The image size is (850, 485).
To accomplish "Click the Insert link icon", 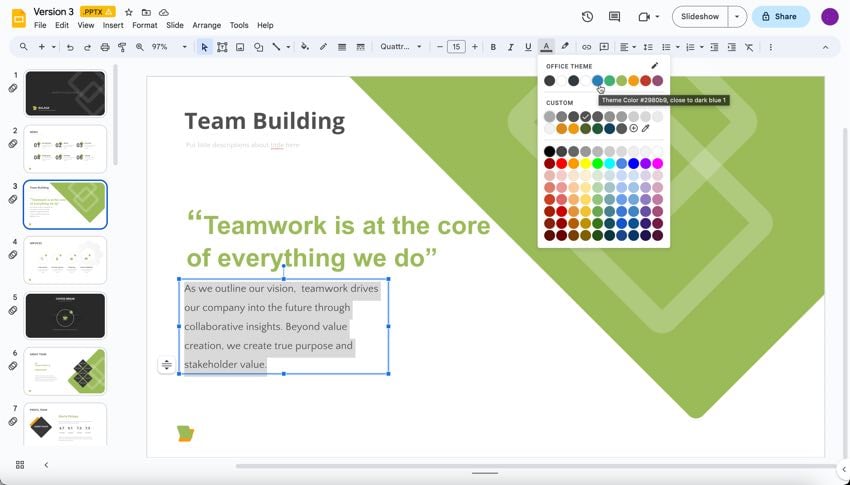I will (x=587, y=47).
